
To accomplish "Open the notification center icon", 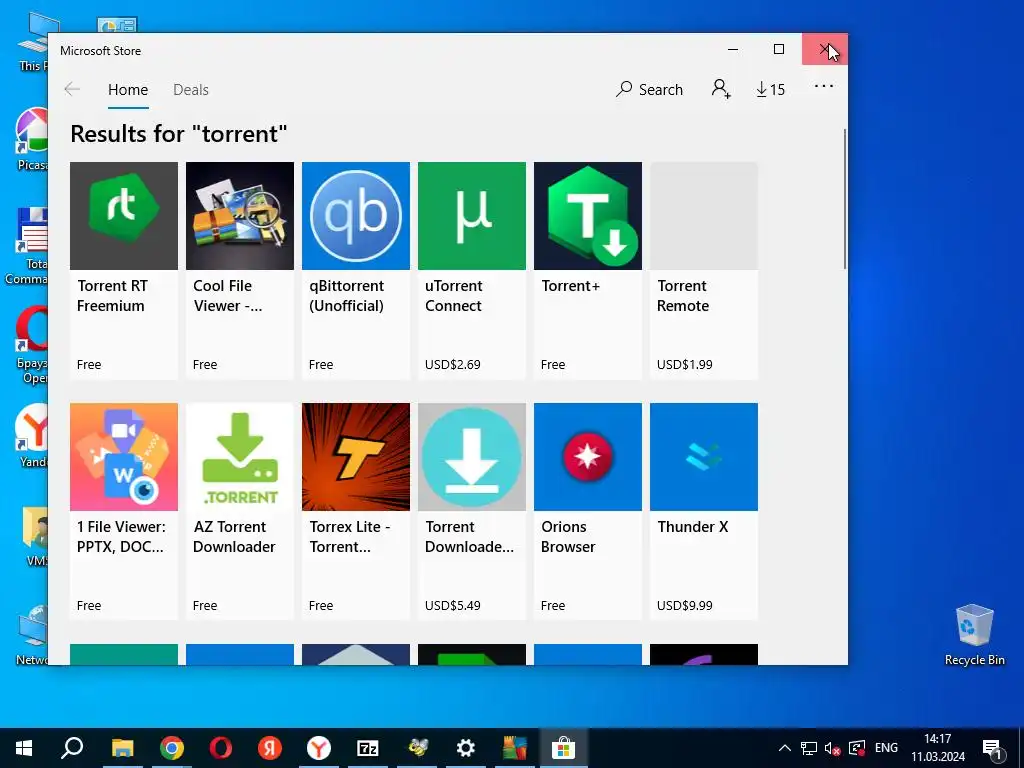I will tap(992, 748).
